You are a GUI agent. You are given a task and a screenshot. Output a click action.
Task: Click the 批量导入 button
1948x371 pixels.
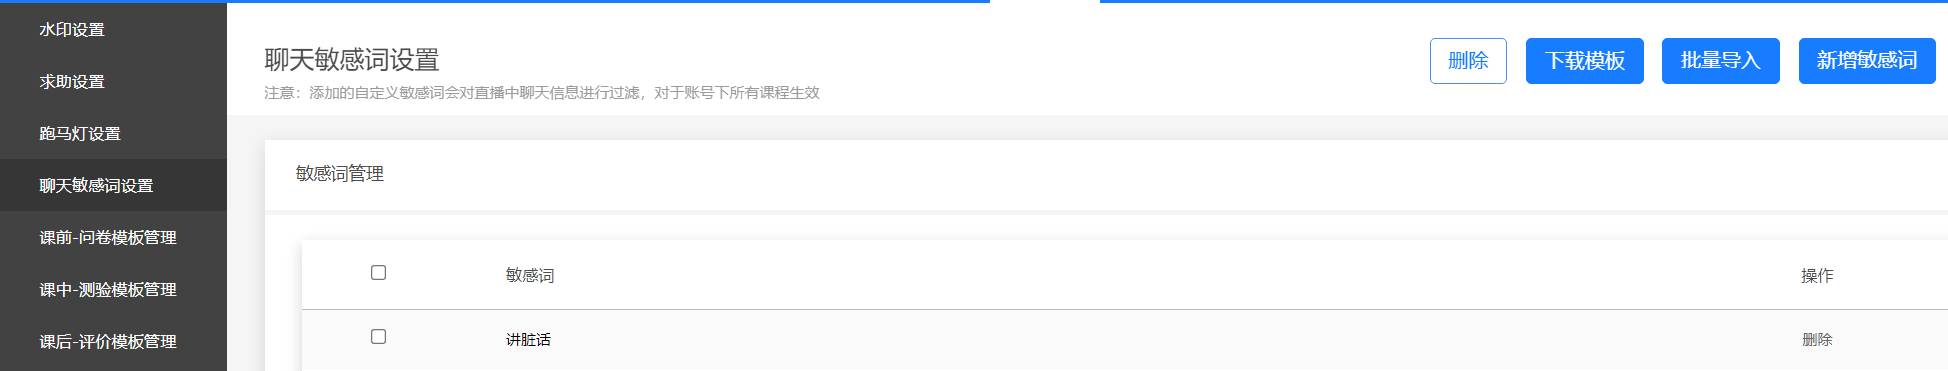point(1721,61)
